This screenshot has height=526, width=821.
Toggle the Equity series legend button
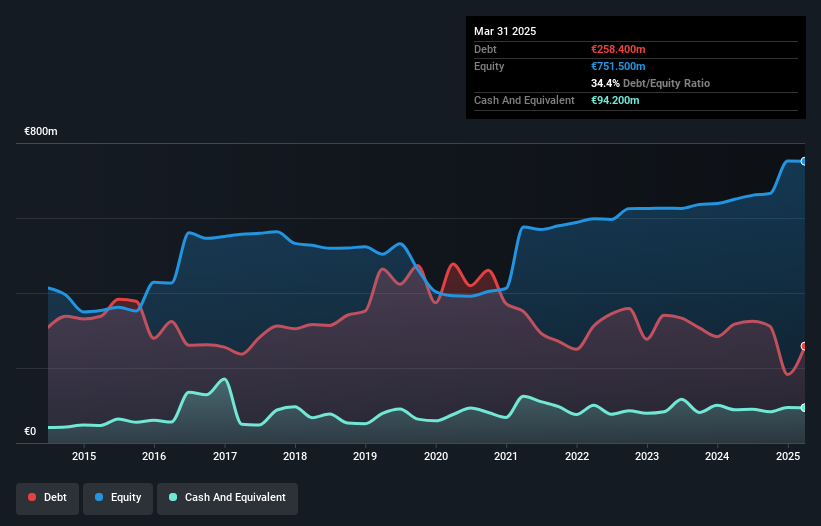[118, 498]
